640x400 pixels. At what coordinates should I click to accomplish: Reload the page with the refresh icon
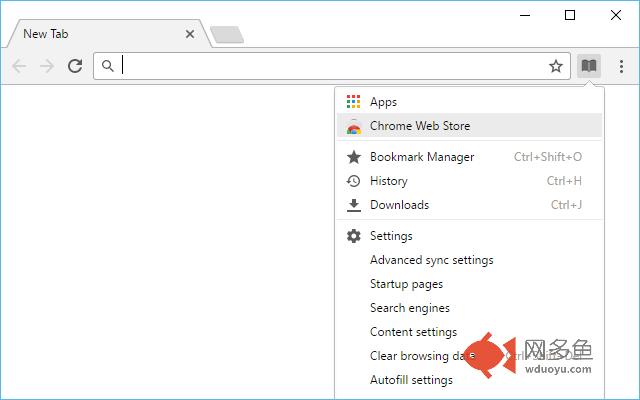click(75, 66)
